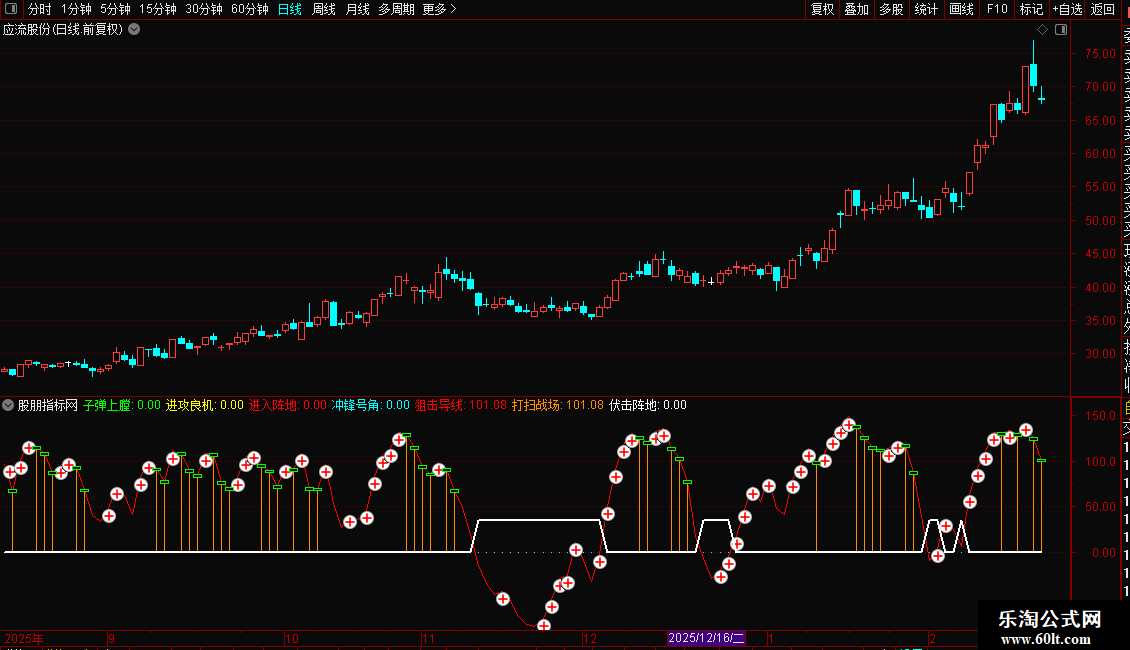Select the 60分钟 period

pyautogui.click(x=250, y=9)
